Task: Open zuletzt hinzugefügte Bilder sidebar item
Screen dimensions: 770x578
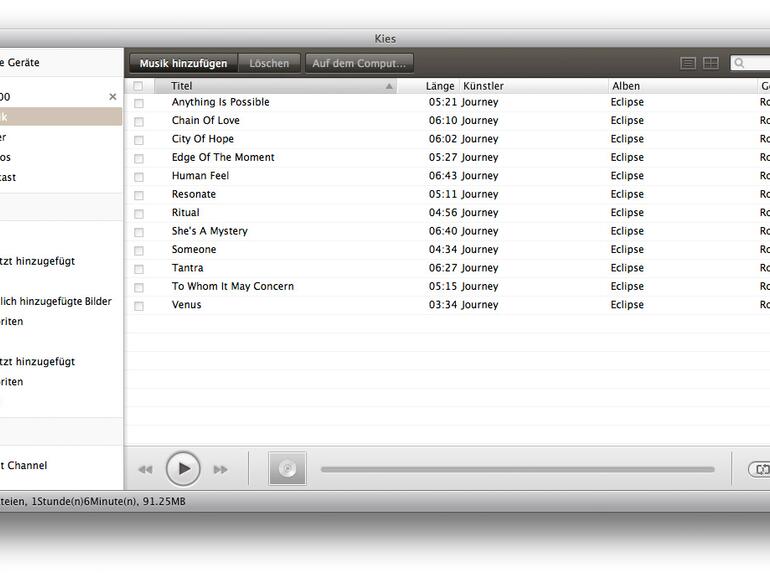Action: pos(56,301)
